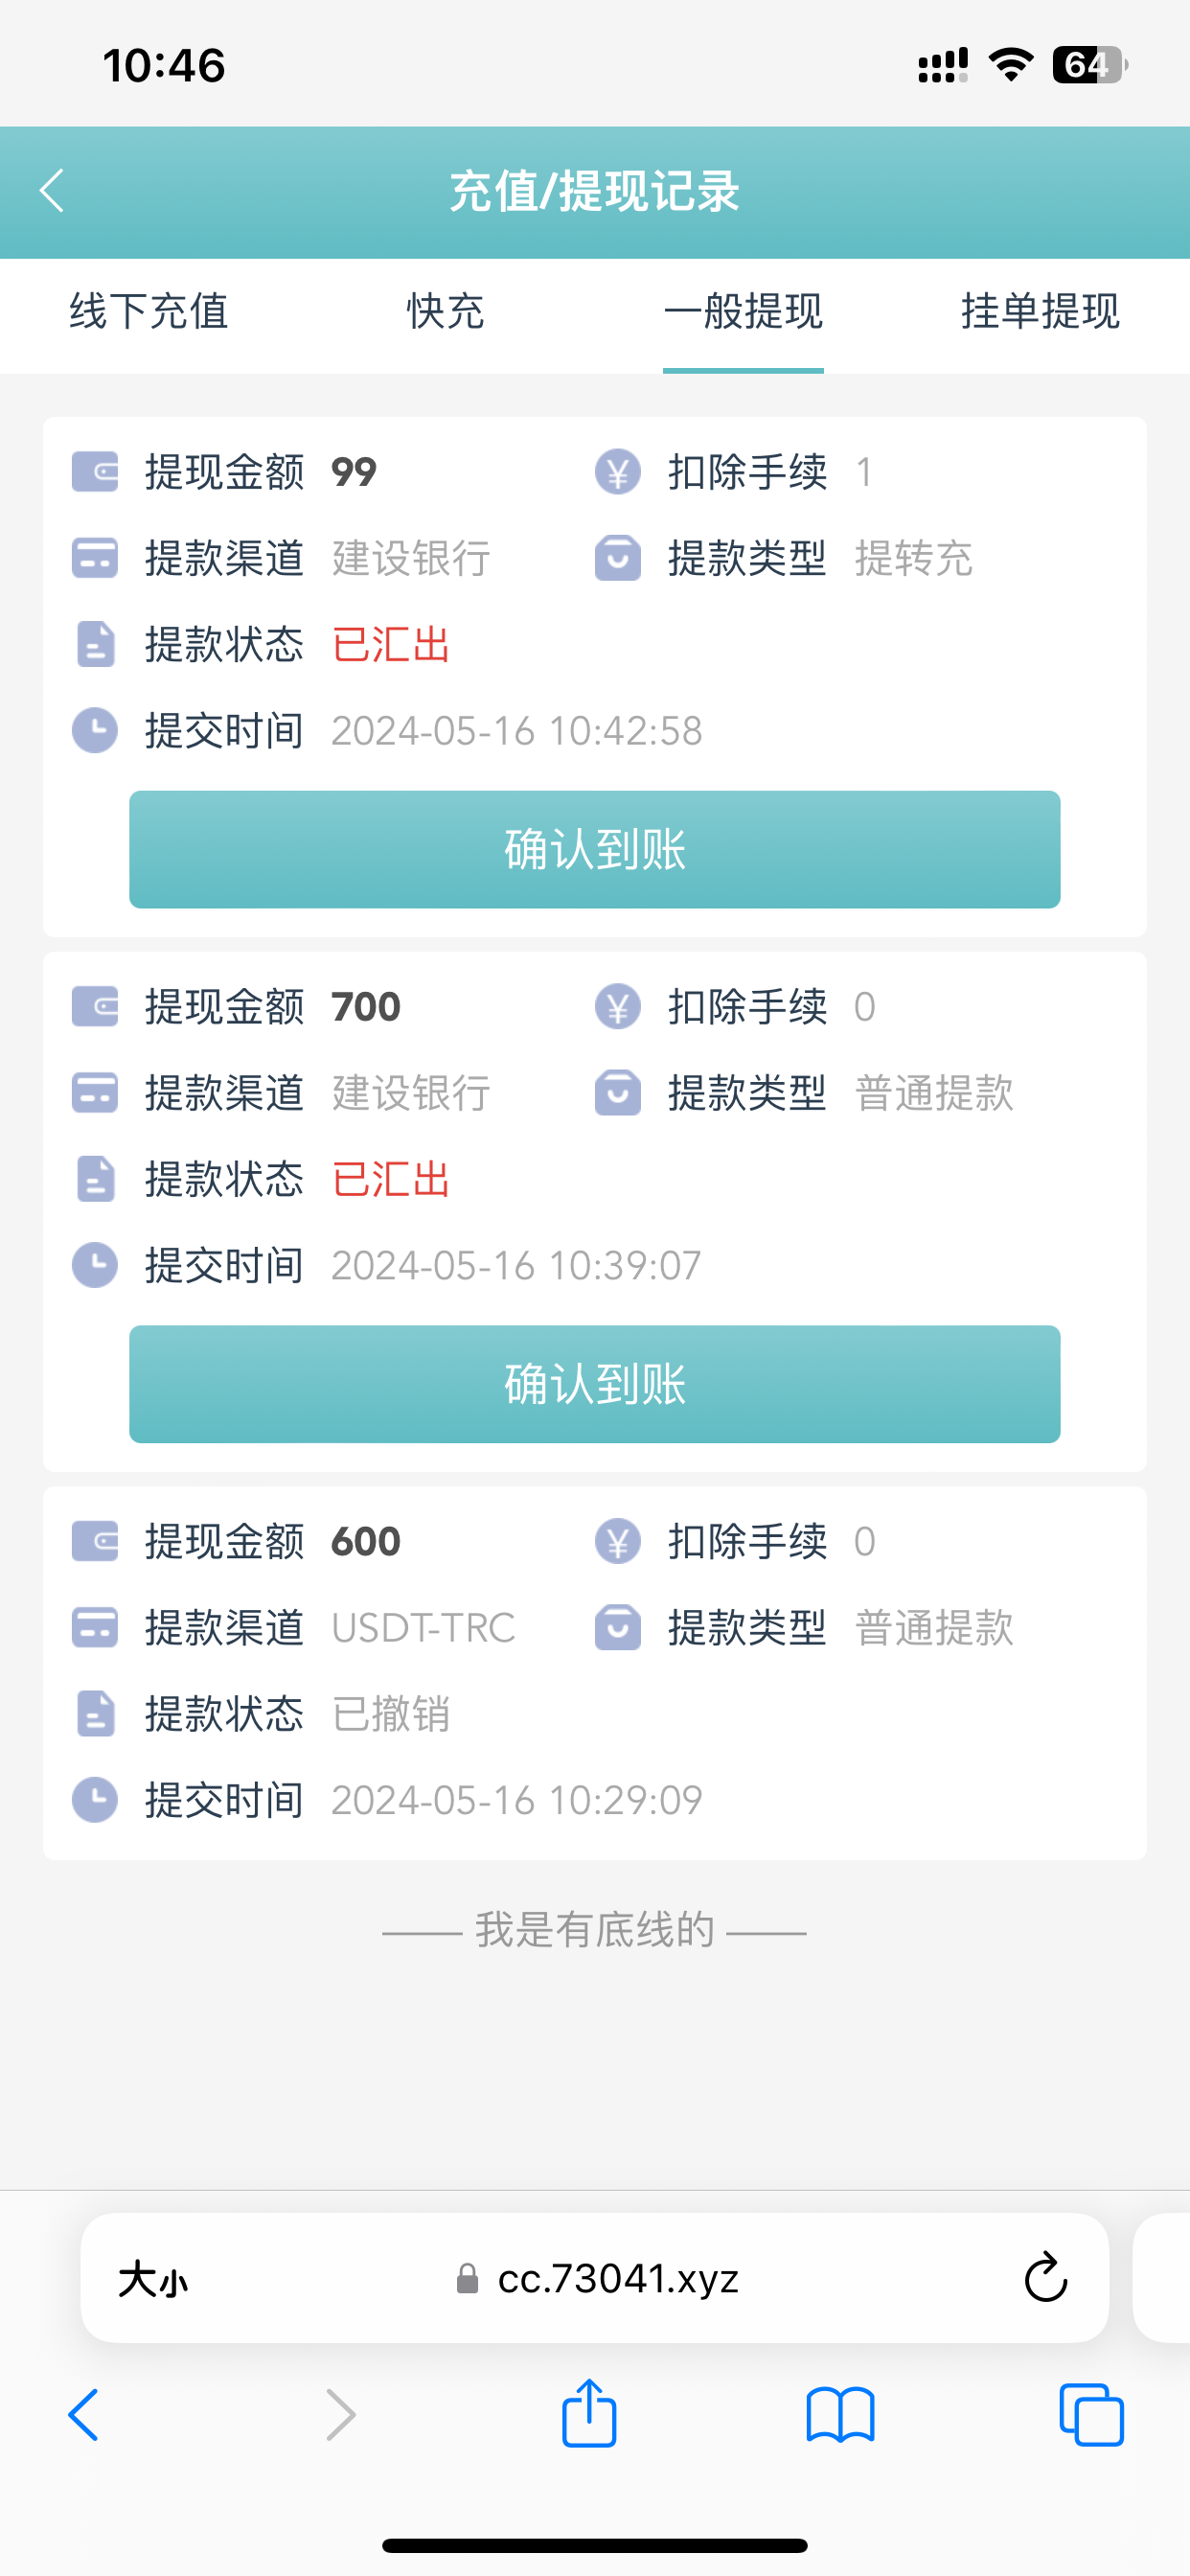Tap the back arrow in the page header
The image size is (1190, 2576).
(x=52, y=190)
